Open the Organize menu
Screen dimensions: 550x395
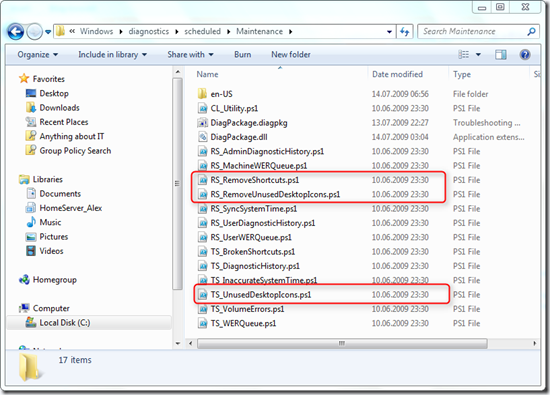point(38,55)
